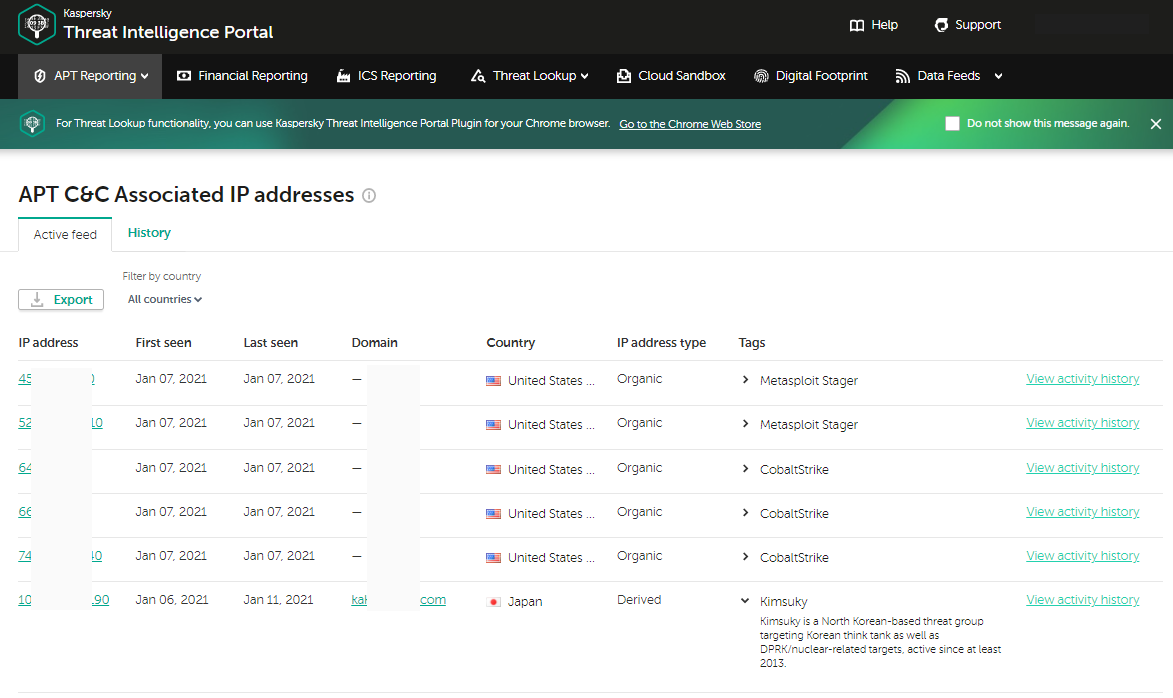The image size is (1173, 698).
Task: Click the Export button
Action: (x=61, y=299)
